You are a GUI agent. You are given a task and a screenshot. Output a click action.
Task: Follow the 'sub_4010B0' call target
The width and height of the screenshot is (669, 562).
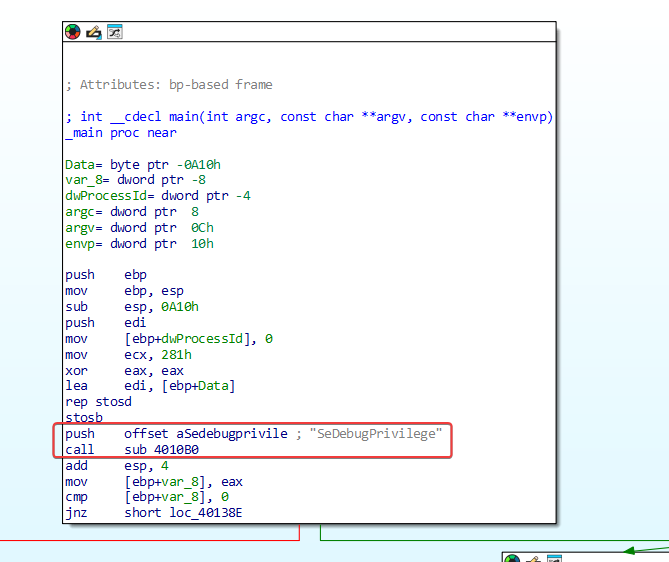click(x=161, y=450)
